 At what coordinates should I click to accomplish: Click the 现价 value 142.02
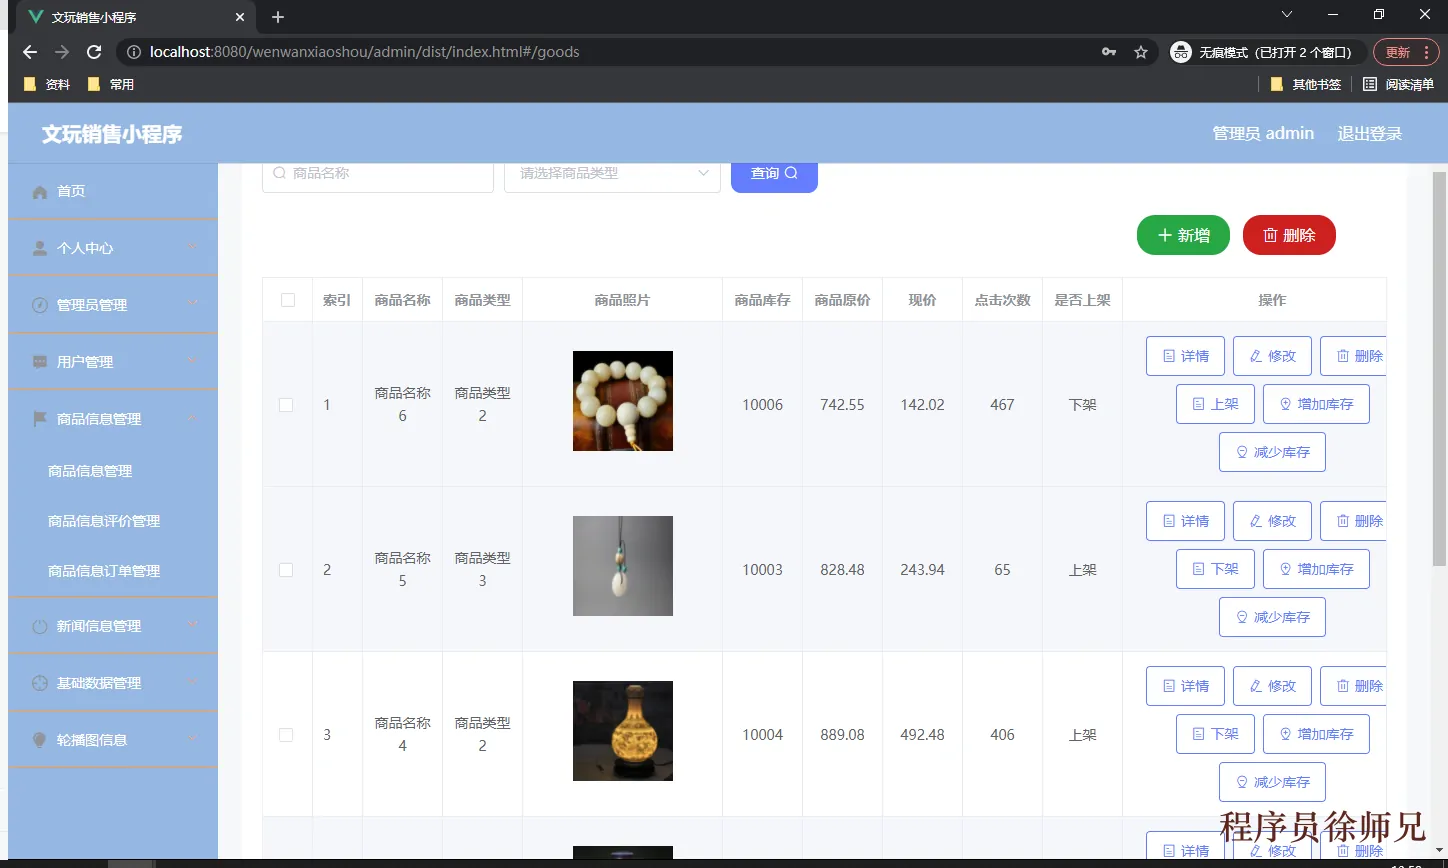pos(923,405)
